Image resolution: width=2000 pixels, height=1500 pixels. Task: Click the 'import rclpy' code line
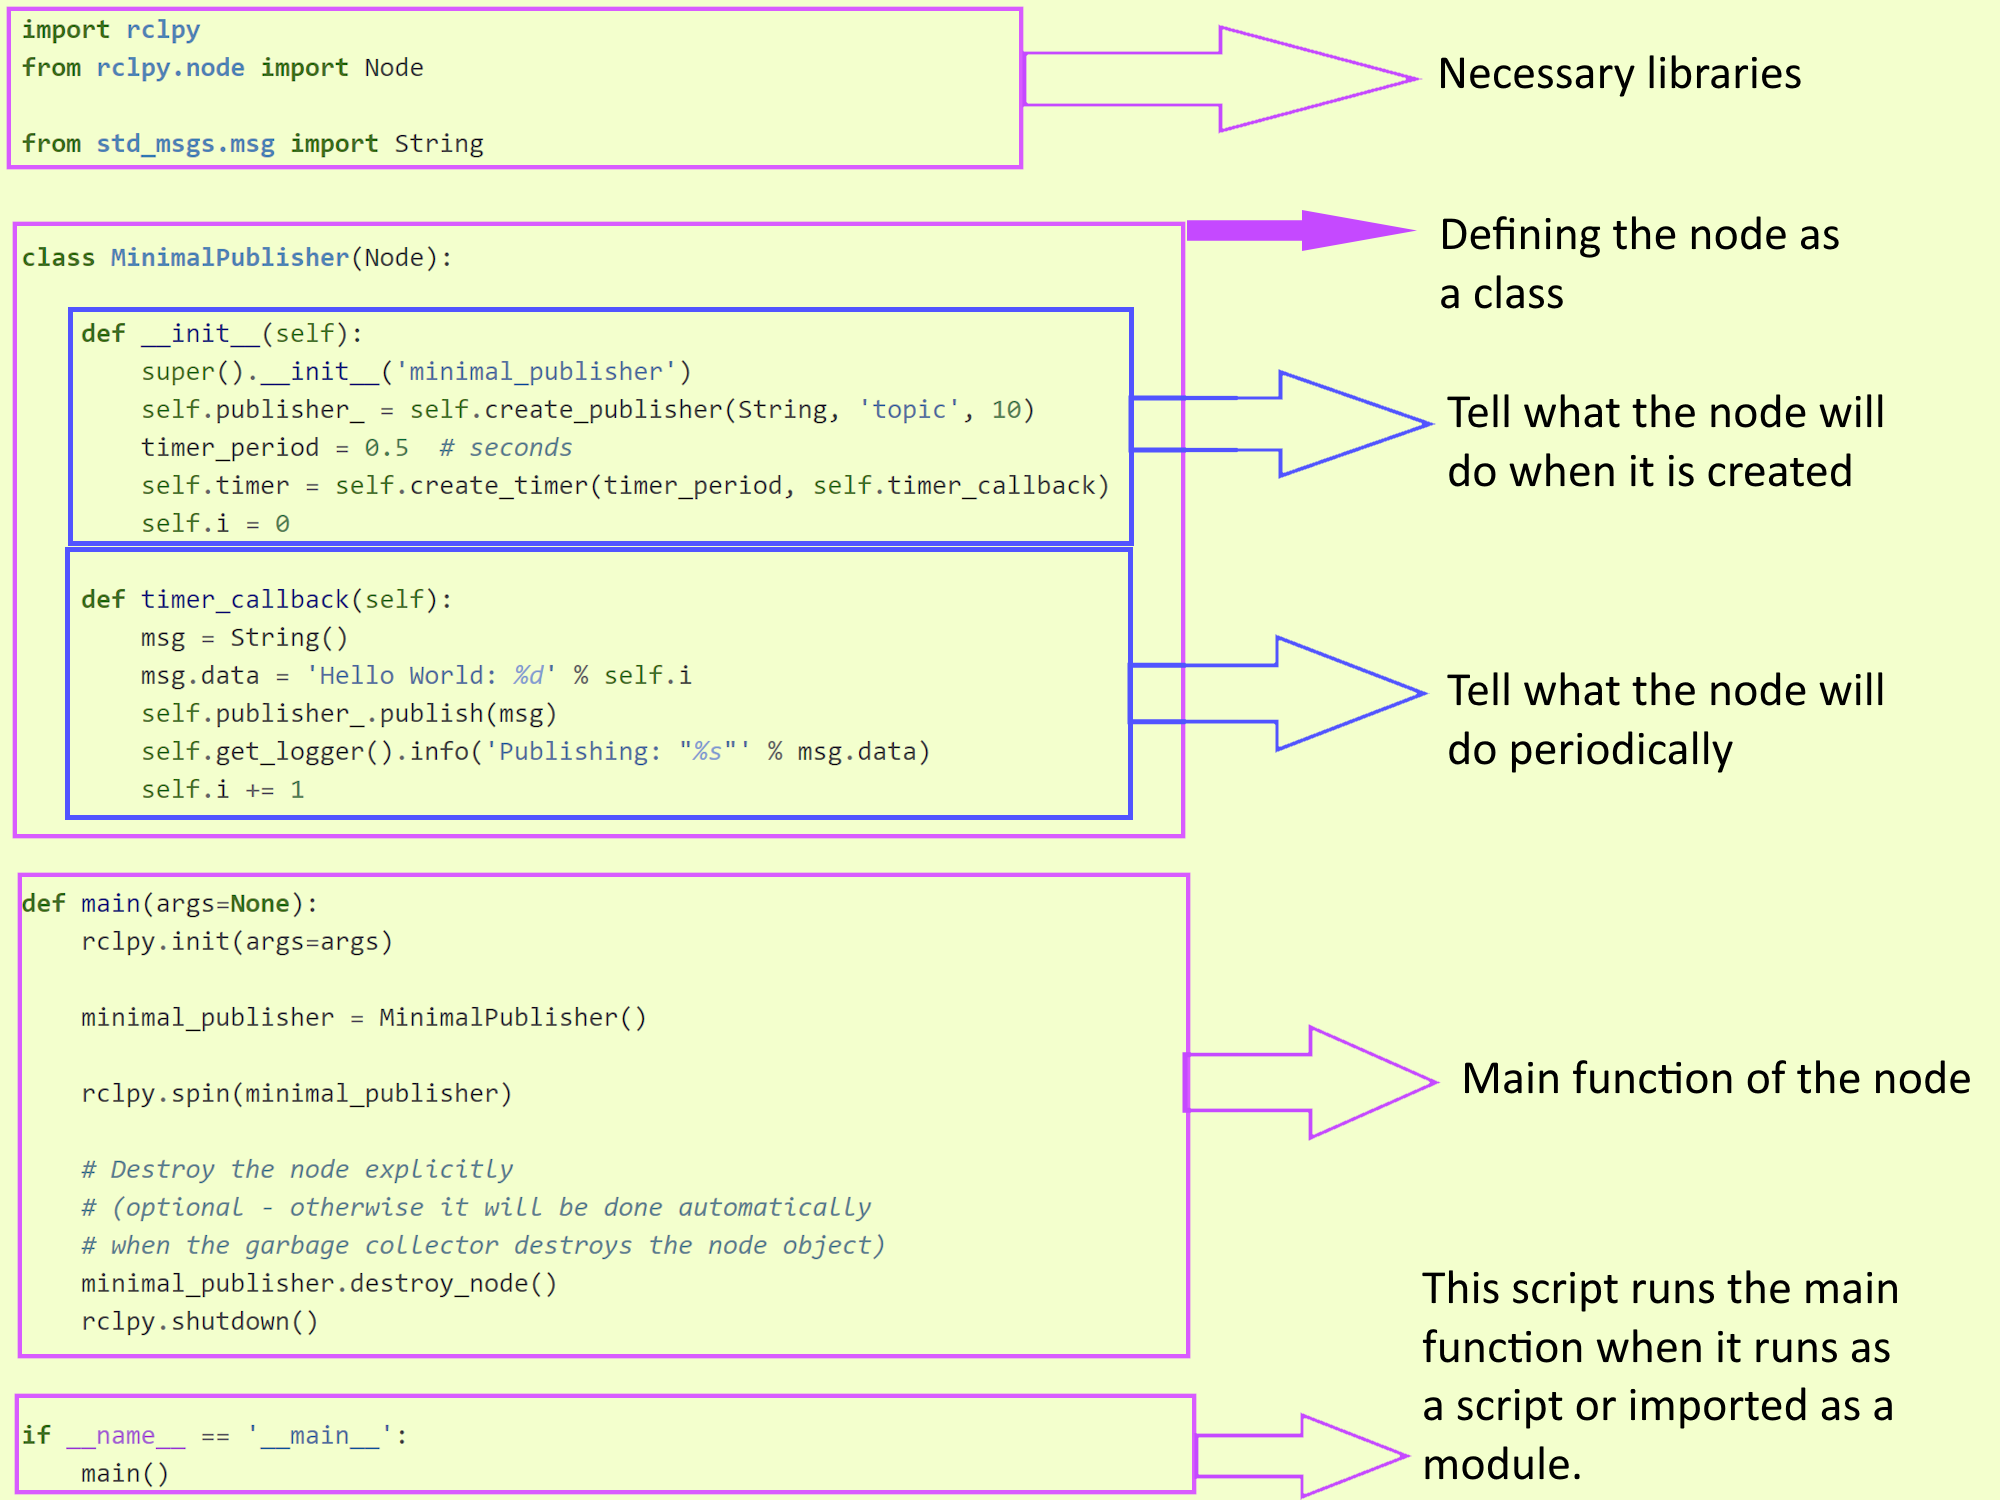coord(111,30)
